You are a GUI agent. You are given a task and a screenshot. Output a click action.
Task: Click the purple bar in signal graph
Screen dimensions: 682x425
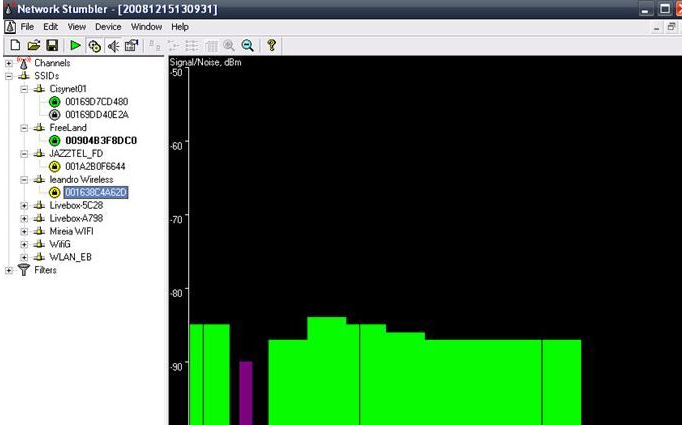pyautogui.click(x=246, y=393)
